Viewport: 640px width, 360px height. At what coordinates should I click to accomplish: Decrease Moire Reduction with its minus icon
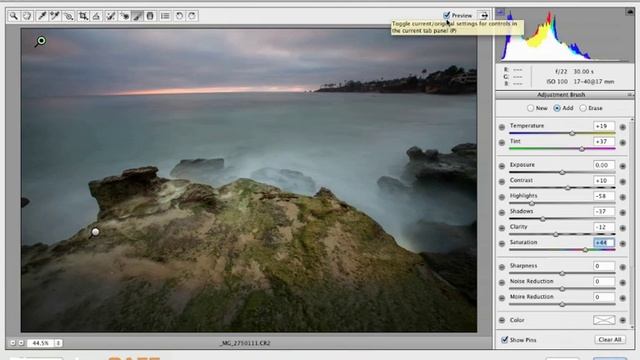tap(502, 298)
